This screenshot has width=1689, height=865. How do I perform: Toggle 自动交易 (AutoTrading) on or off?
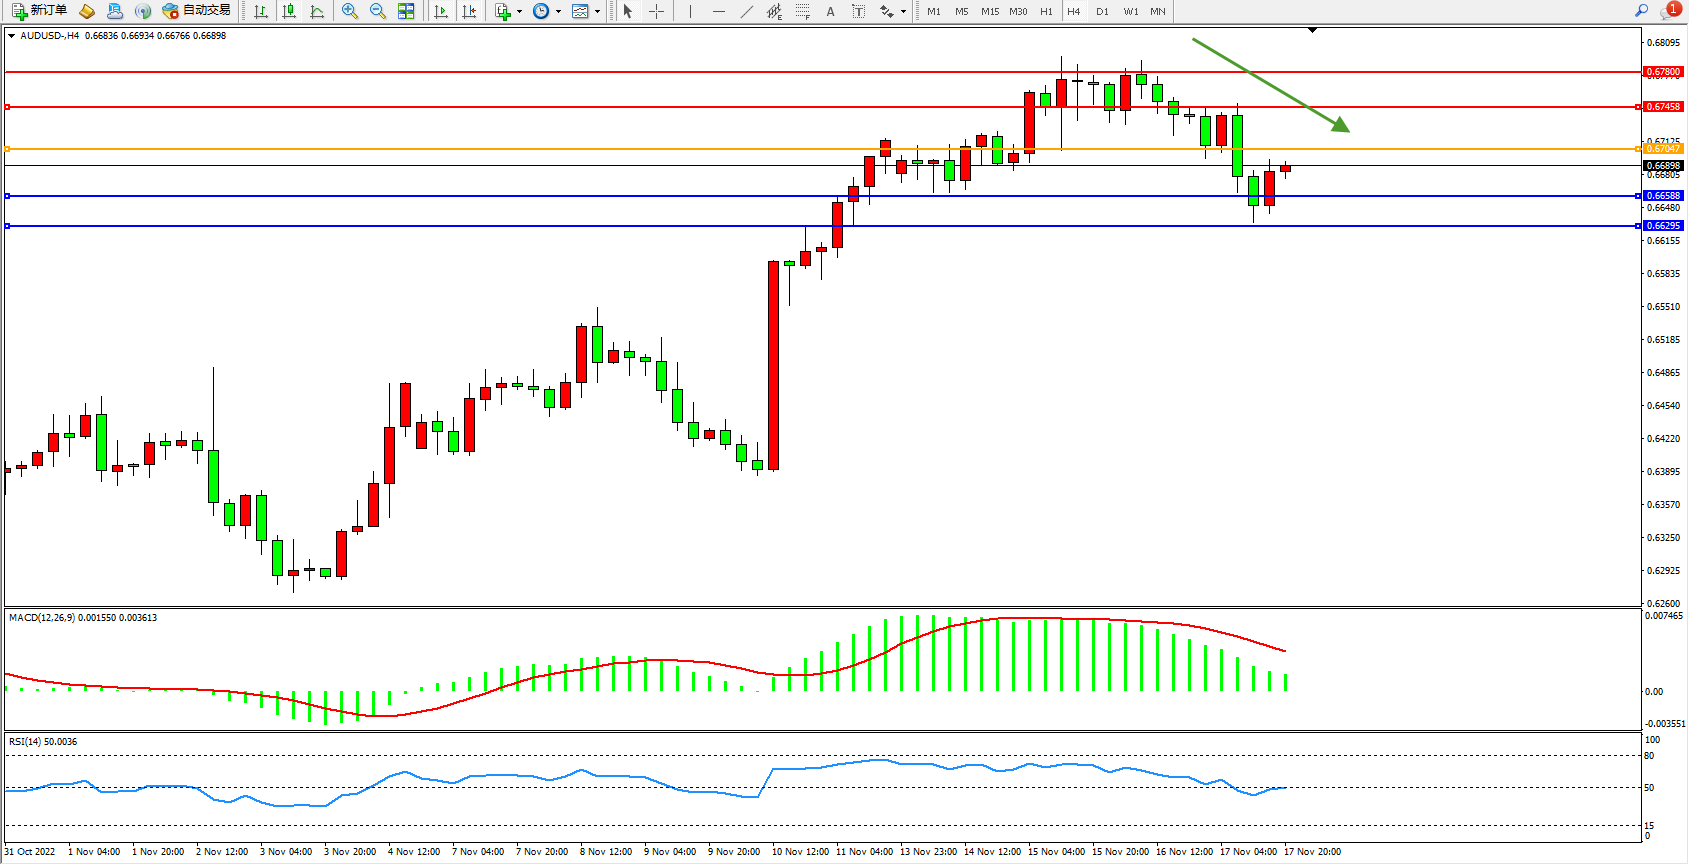pos(197,11)
